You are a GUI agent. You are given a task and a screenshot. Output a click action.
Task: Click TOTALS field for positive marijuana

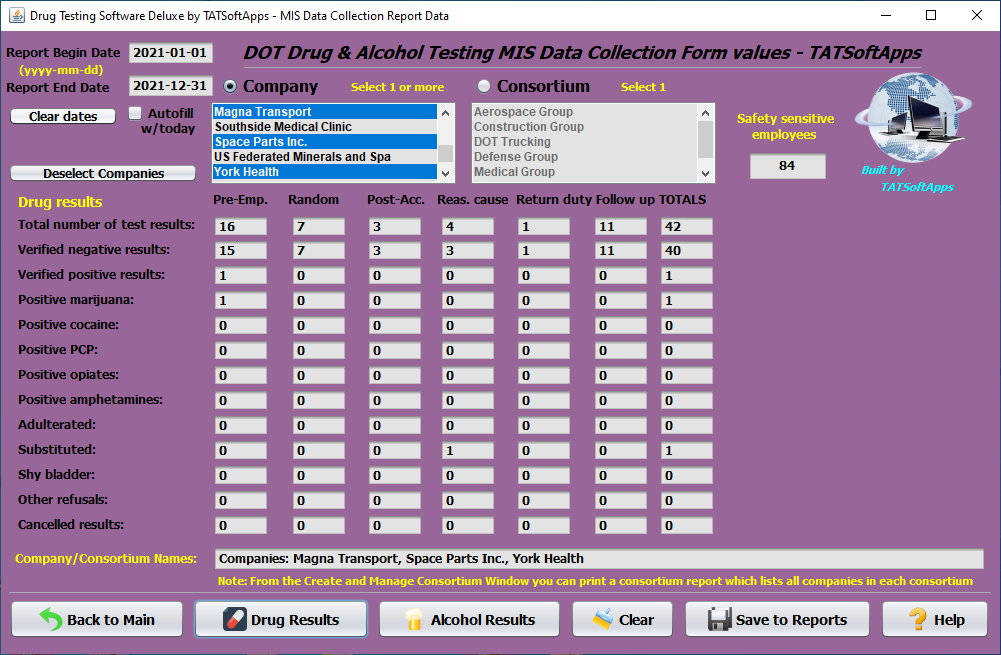(686, 300)
